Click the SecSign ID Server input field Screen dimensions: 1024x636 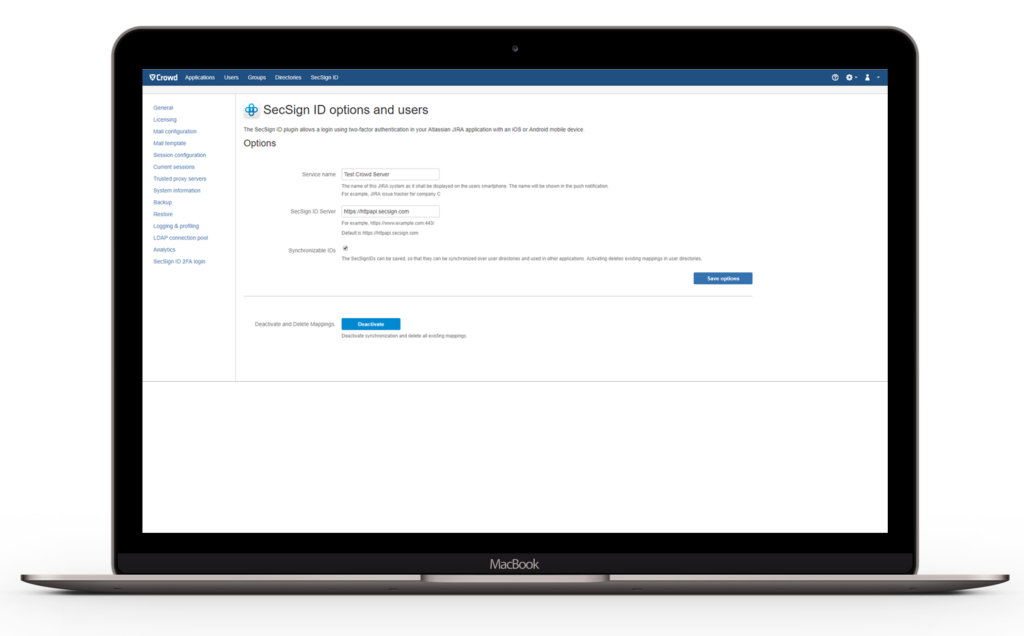(x=389, y=210)
